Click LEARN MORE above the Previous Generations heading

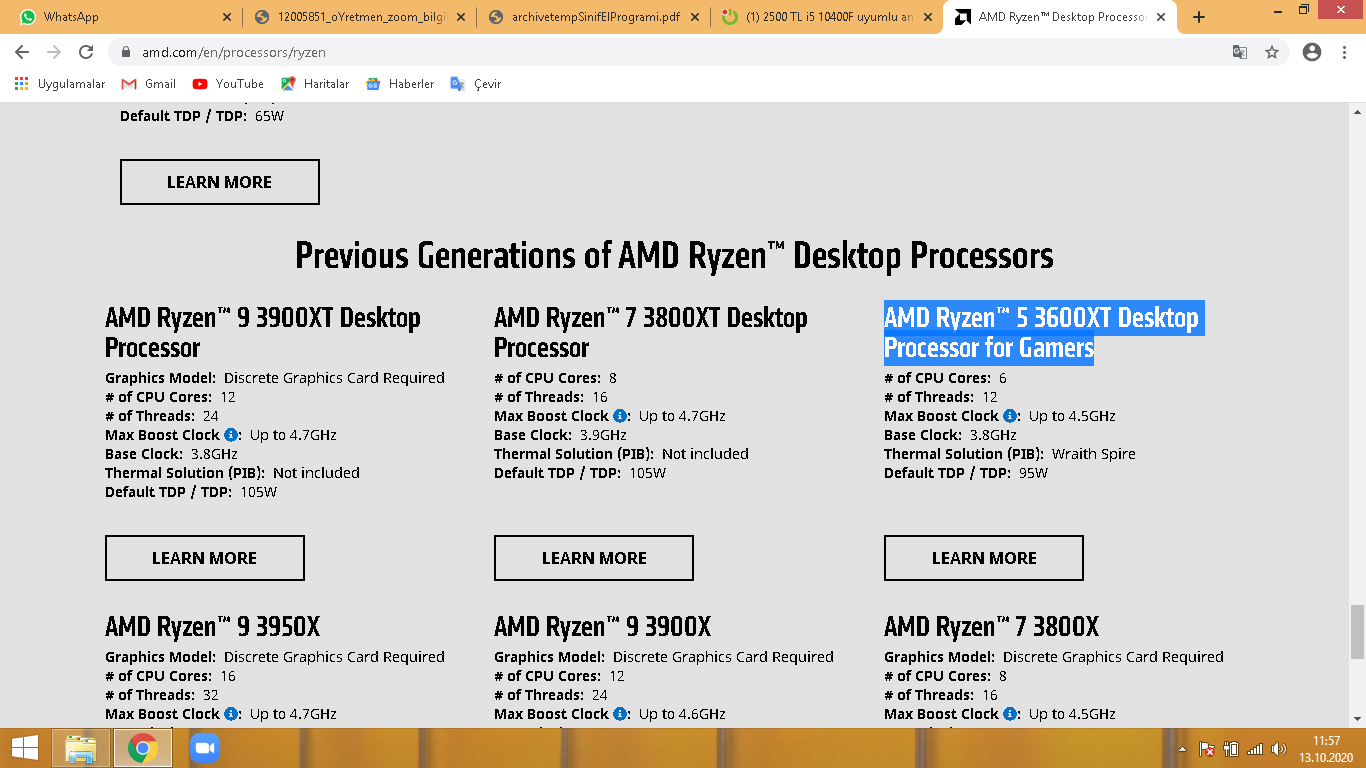[220, 182]
